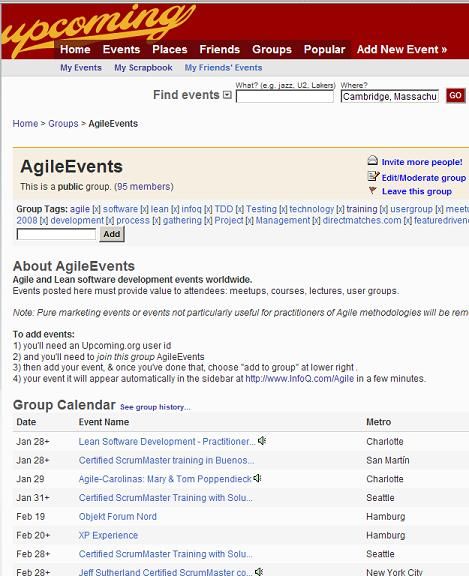Open My Friends' Events
Screen dimensions: 469x576
click(x=223, y=68)
